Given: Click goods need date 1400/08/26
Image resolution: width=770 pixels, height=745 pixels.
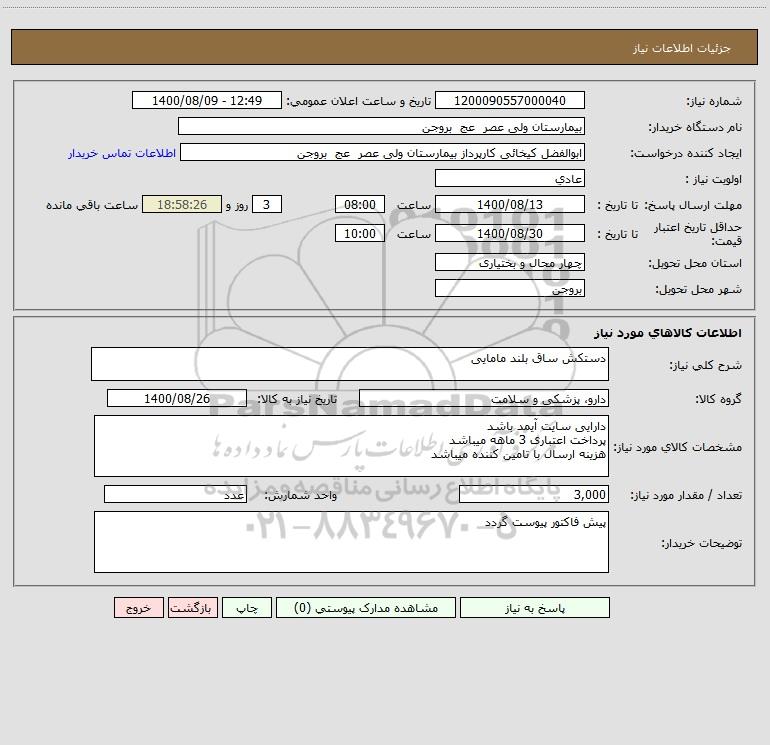Looking at the screenshot, I should pos(177,398).
